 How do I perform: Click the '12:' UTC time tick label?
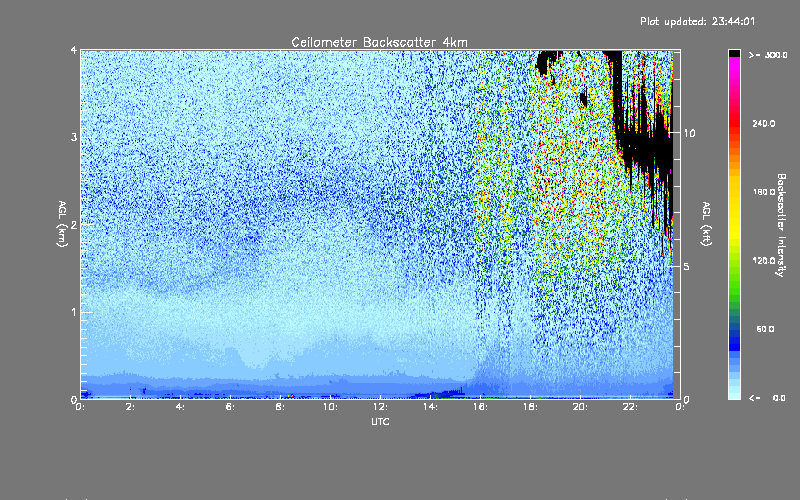click(380, 407)
